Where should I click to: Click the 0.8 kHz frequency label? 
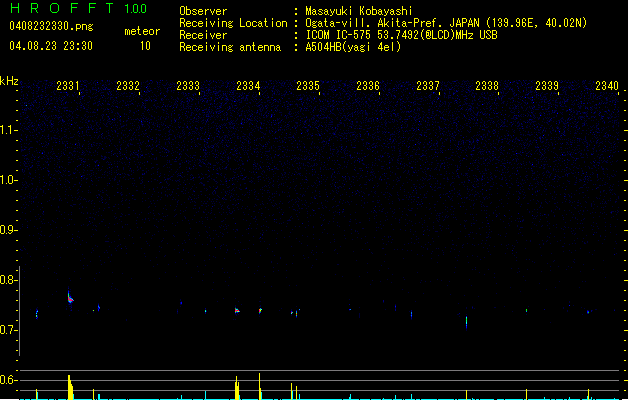(8, 280)
